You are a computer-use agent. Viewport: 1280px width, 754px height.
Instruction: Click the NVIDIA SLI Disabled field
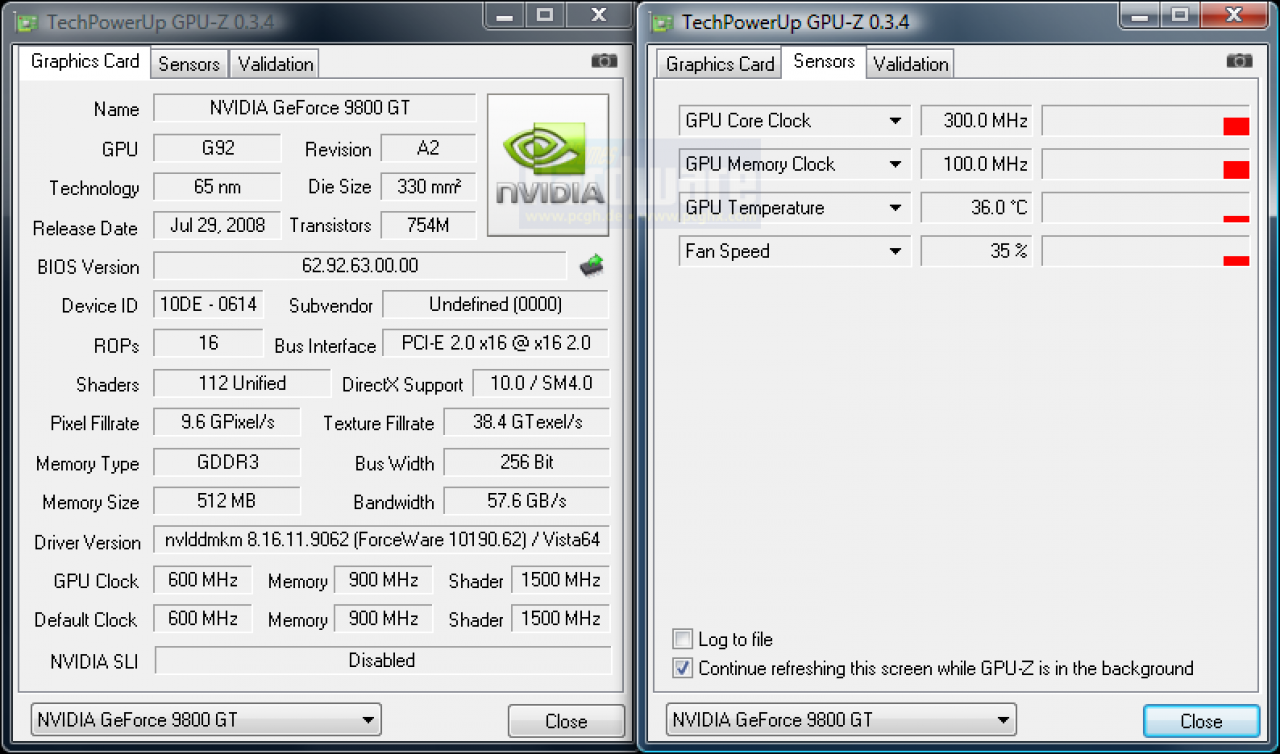383,660
